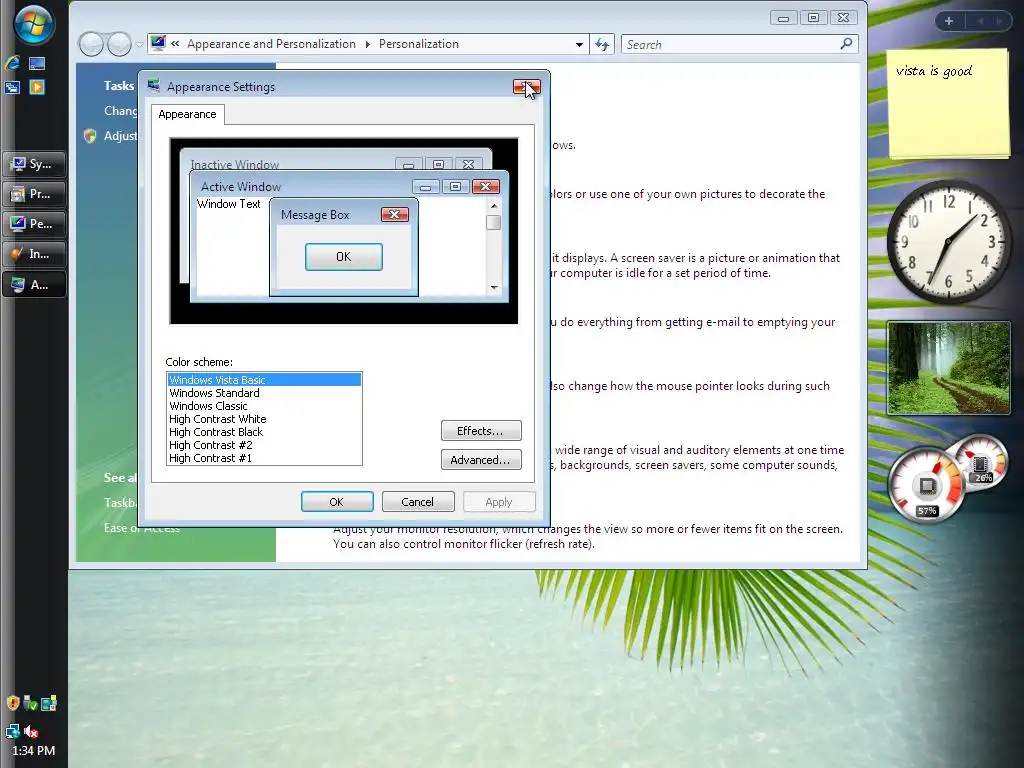
Task: Click the security shield alert tray icon
Action: (x=12, y=703)
